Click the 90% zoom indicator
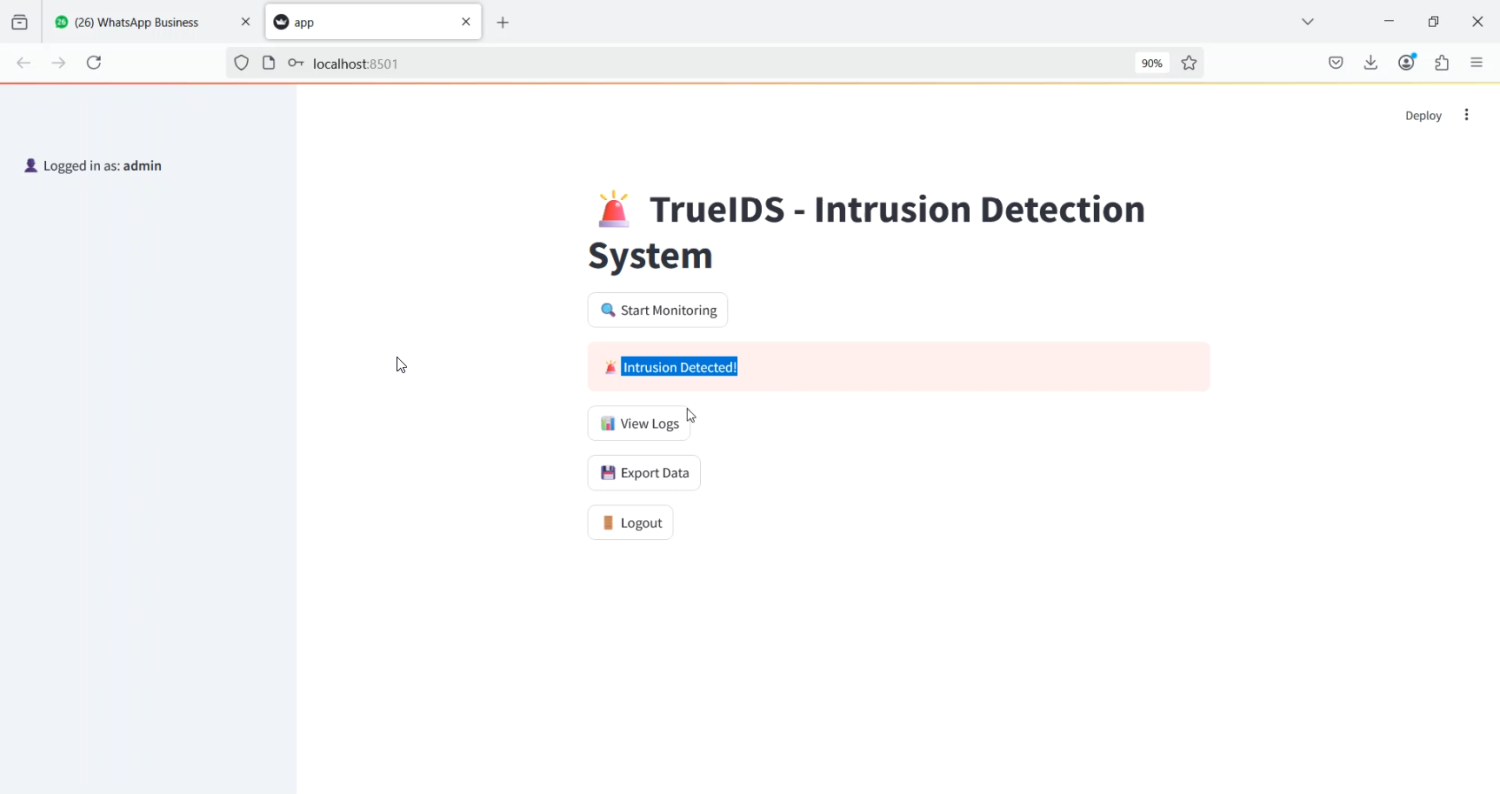This screenshot has width=1500, height=794. [x=1152, y=63]
